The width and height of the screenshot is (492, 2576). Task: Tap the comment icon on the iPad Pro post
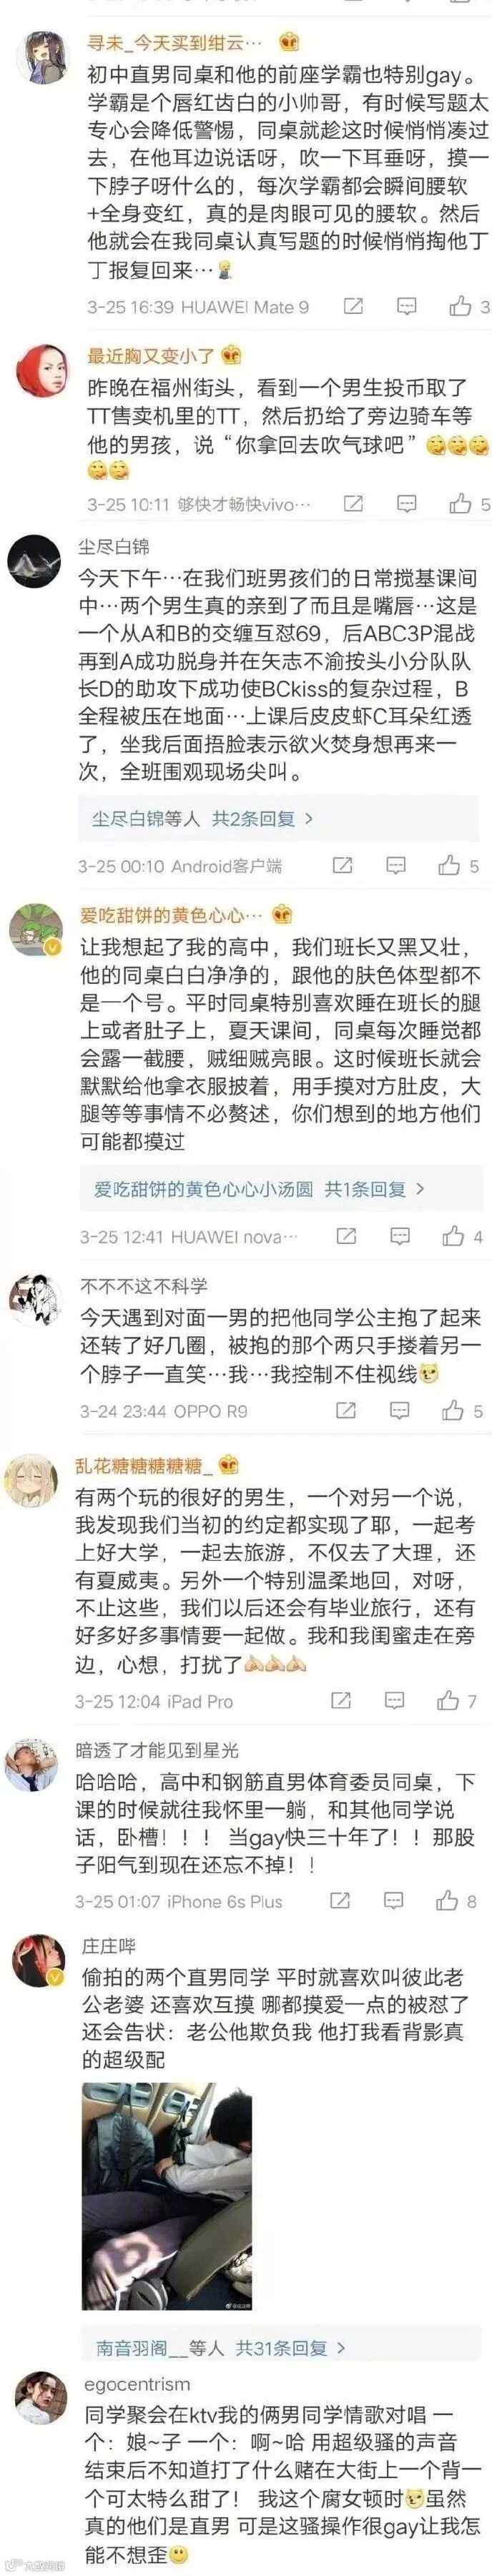click(x=395, y=1700)
